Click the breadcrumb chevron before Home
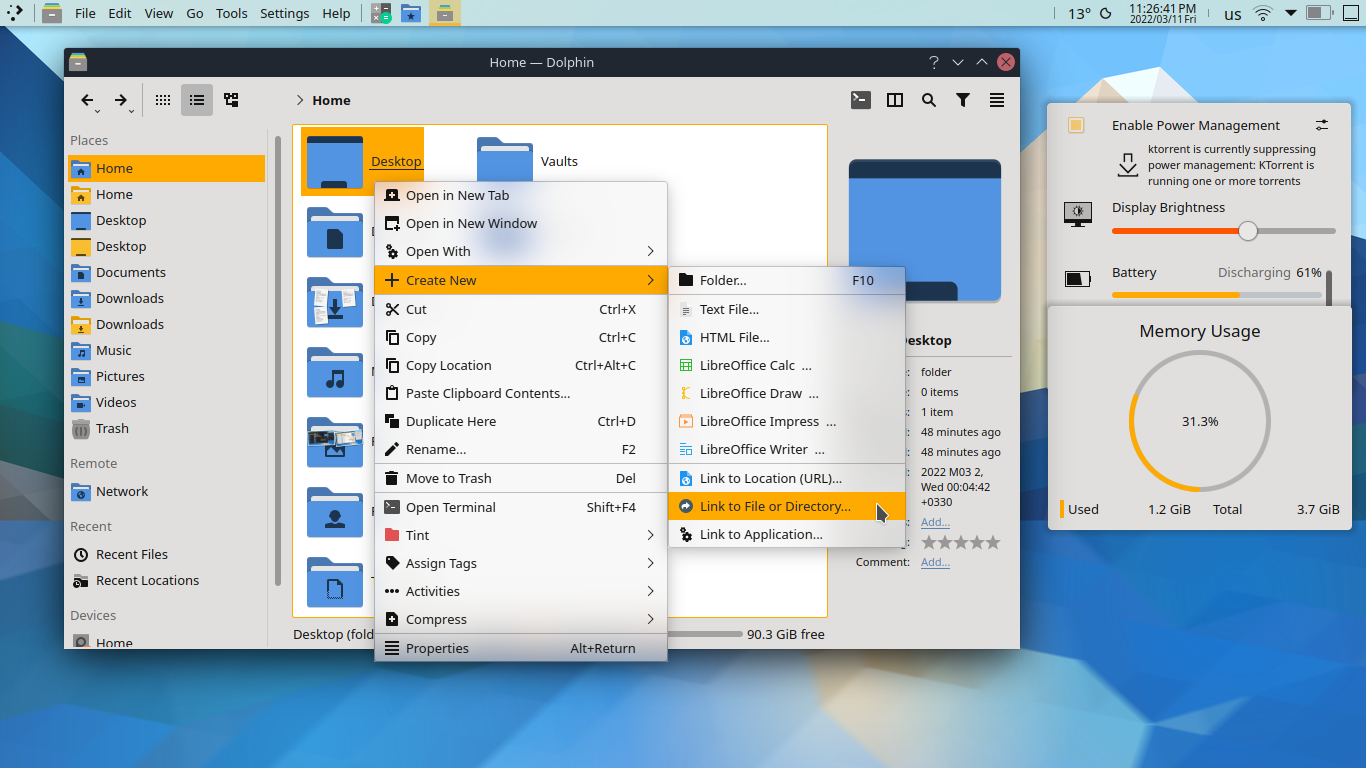The width and height of the screenshot is (1366, 768). point(299,100)
